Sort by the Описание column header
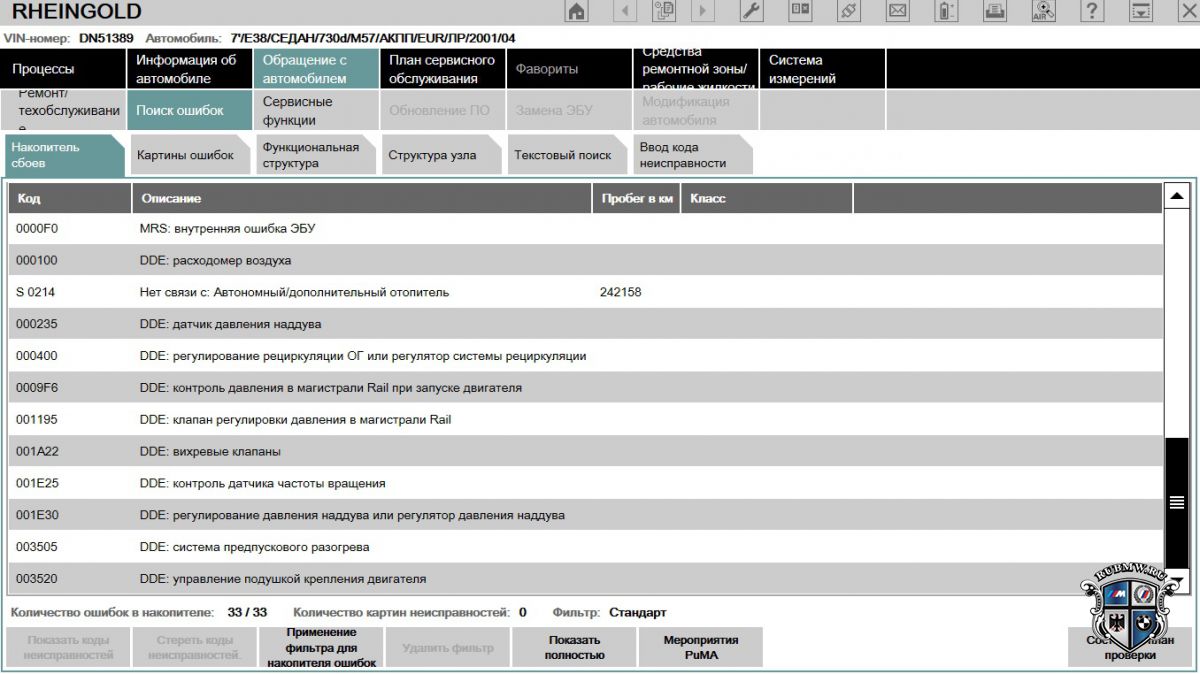The height and width of the screenshot is (674, 1200). pos(362,198)
